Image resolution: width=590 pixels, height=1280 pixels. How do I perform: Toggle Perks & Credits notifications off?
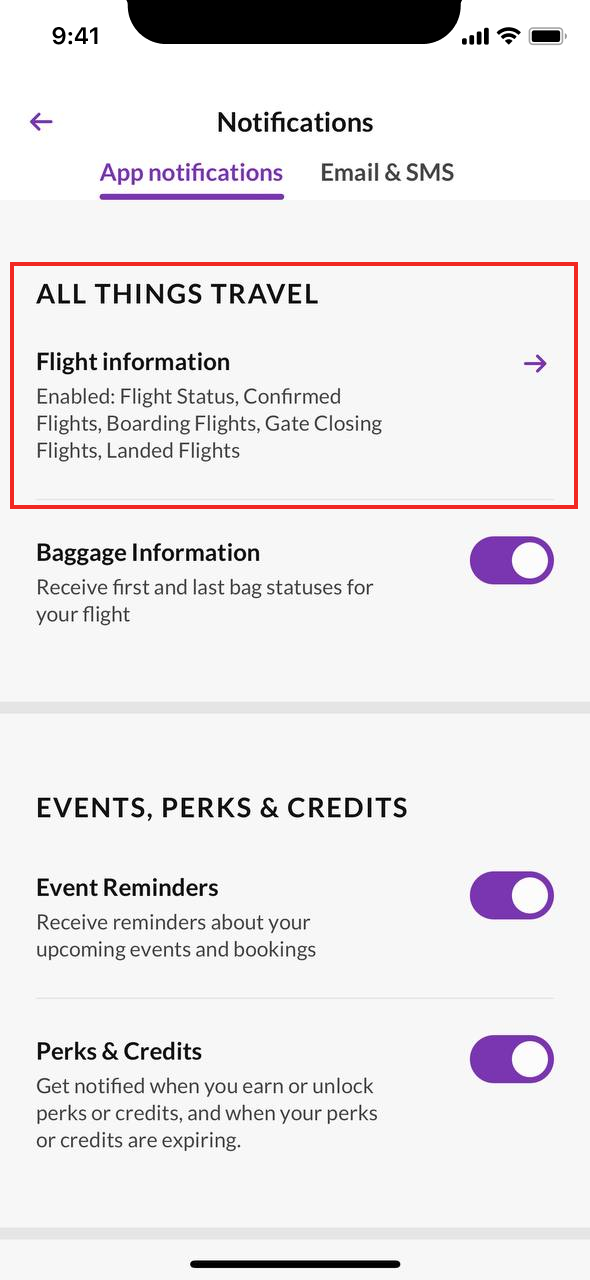click(x=512, y=1059)
